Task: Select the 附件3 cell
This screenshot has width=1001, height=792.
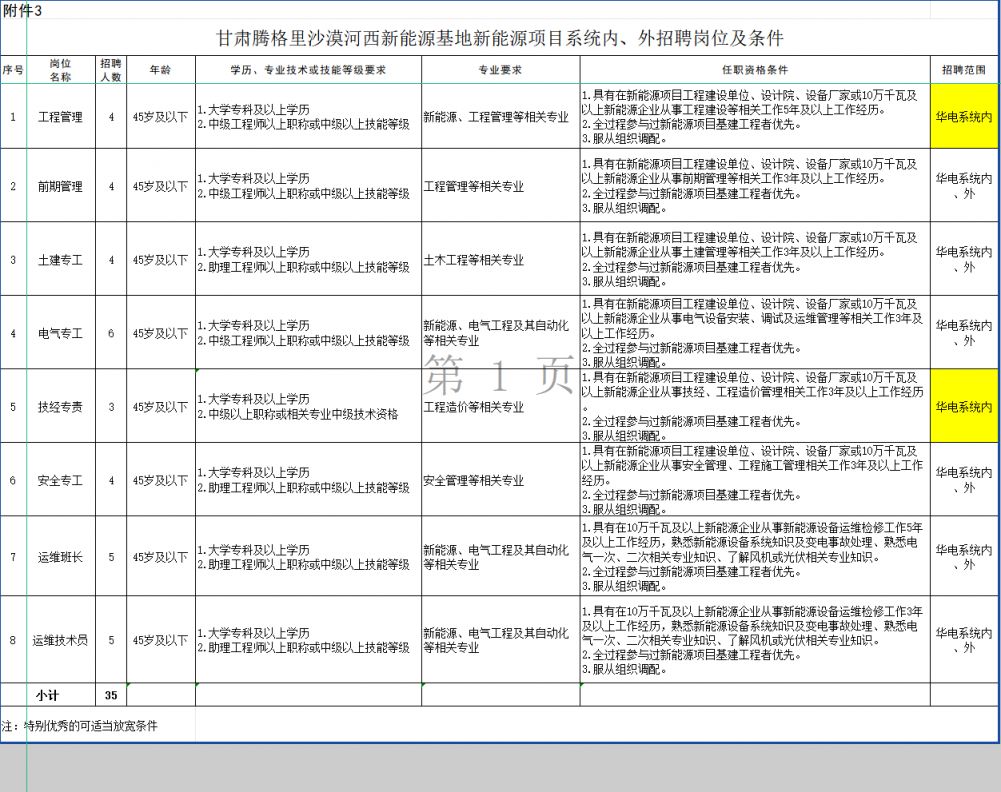Action: coord(22,10)
